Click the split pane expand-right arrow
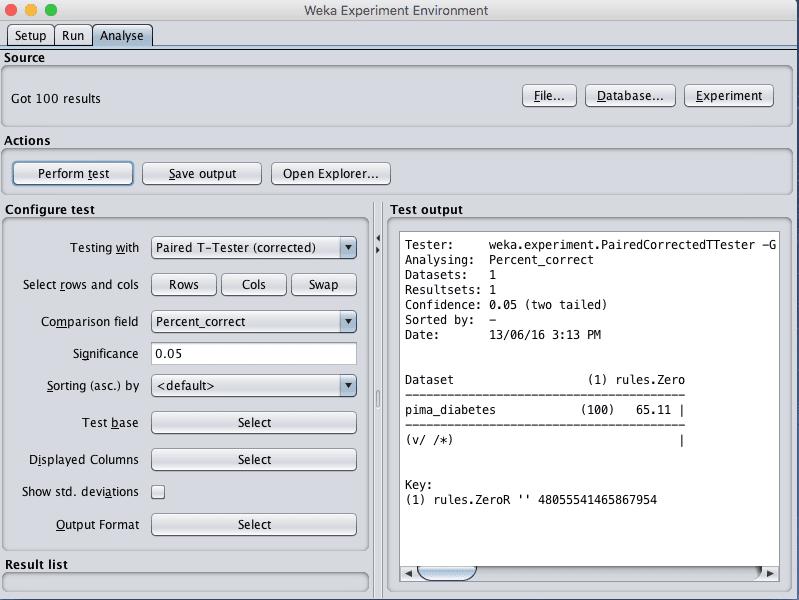This screenshot has width=799, height=600. 378,250
